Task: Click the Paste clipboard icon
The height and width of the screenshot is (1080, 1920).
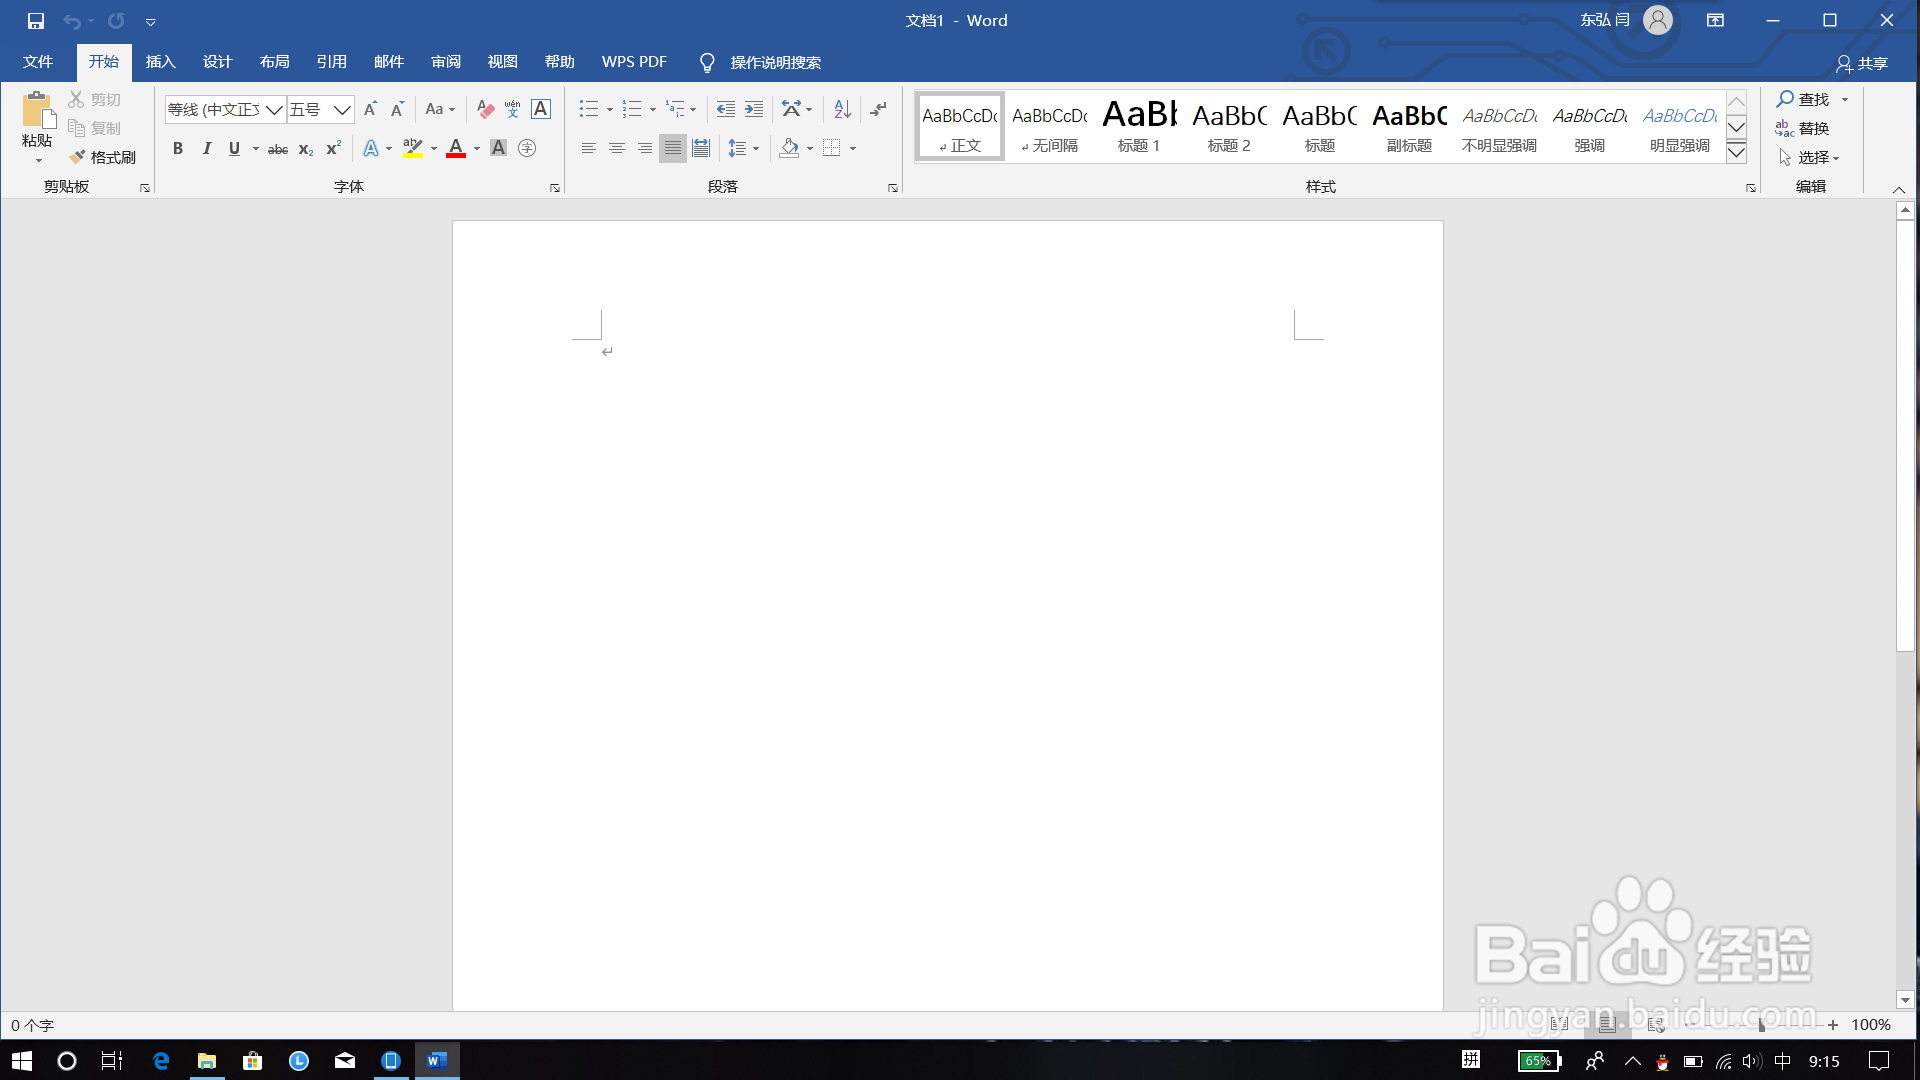Action: (x=38, y=110)
